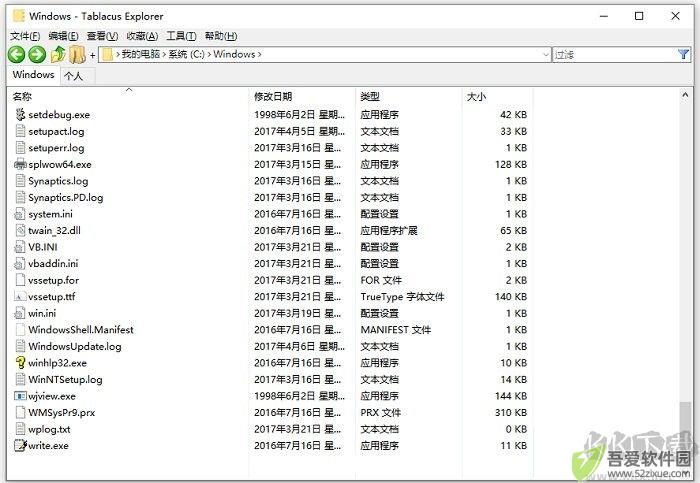The width and height of the screenshot is (700, 483).
Task: Maximize the Tablacus Explorer window
Action: [x=639, y=16]
